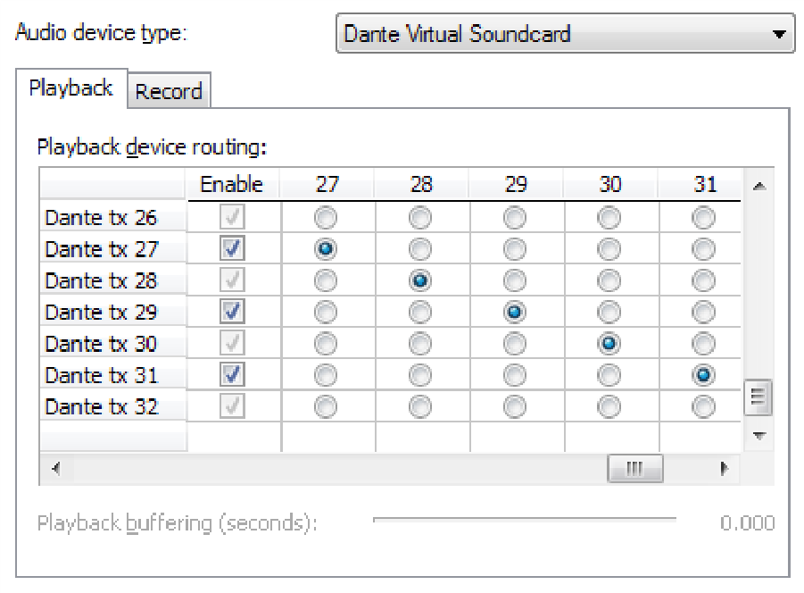Select the Playback tab

click(71, 88)
